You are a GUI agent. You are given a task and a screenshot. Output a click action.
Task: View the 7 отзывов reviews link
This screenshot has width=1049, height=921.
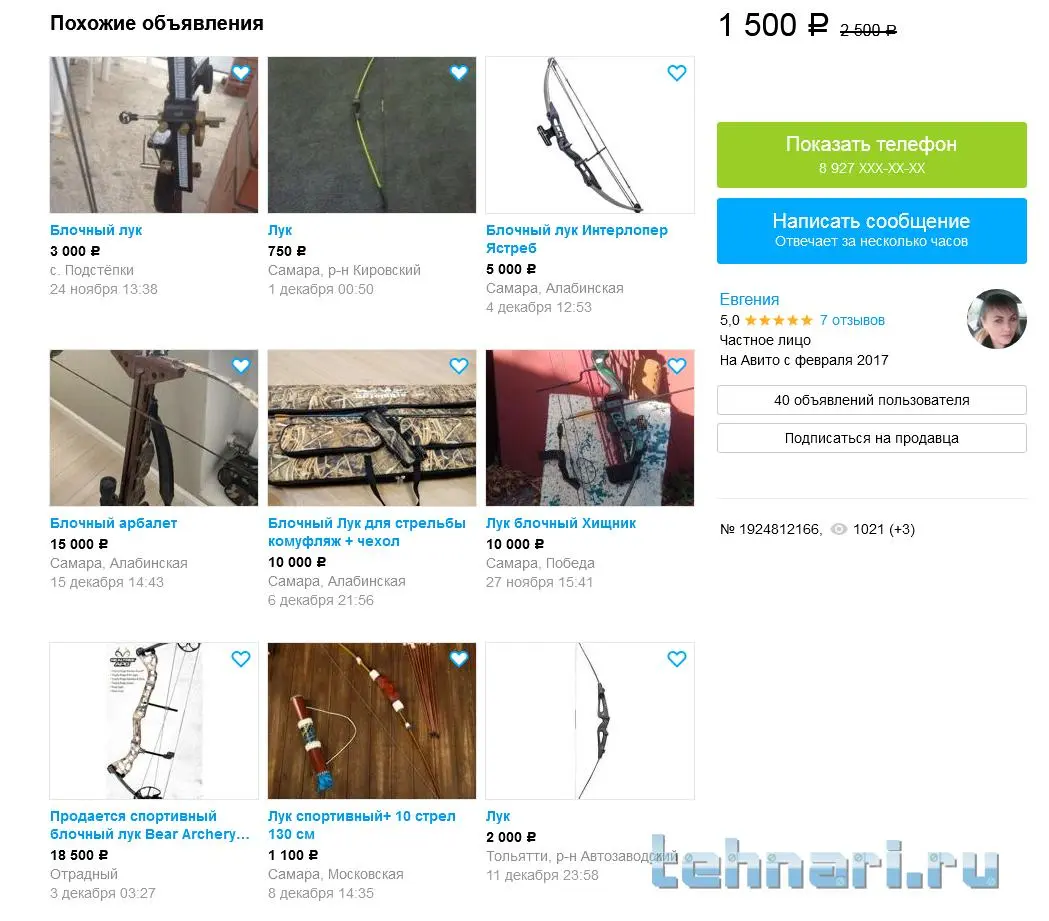click(852, 320)
